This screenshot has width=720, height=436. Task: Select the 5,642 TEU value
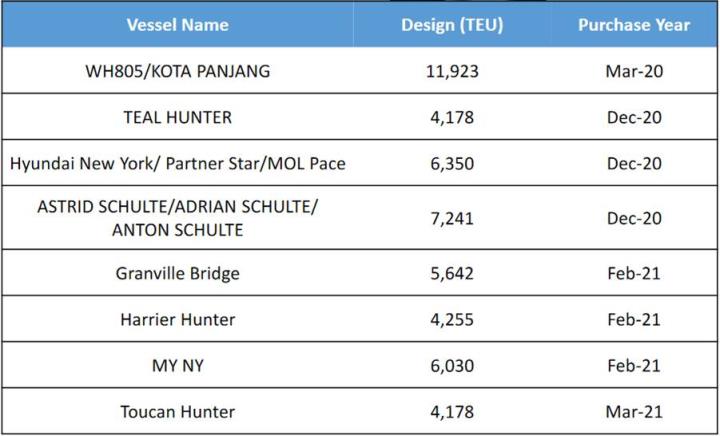click(452, 273)
